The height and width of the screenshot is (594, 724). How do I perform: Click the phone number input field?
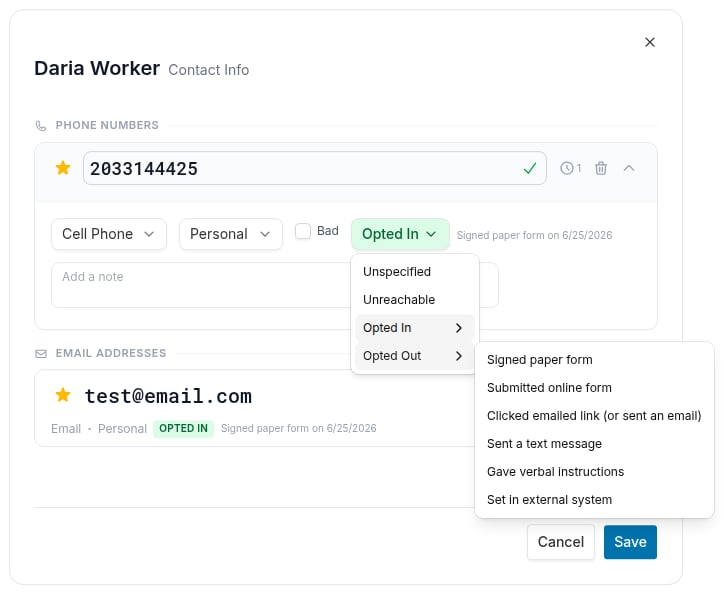[315, 168]
